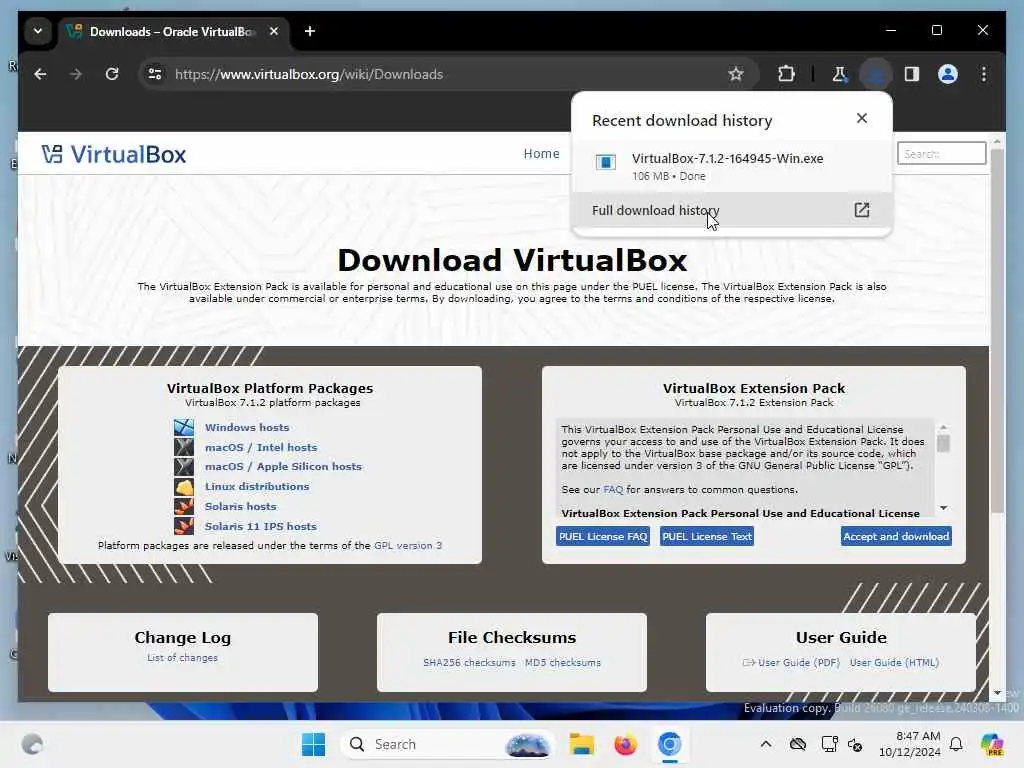The height and width of the screenshot is (768, 1024).
Task: Open SHA256 checksums link
Action: coord(469,662)
